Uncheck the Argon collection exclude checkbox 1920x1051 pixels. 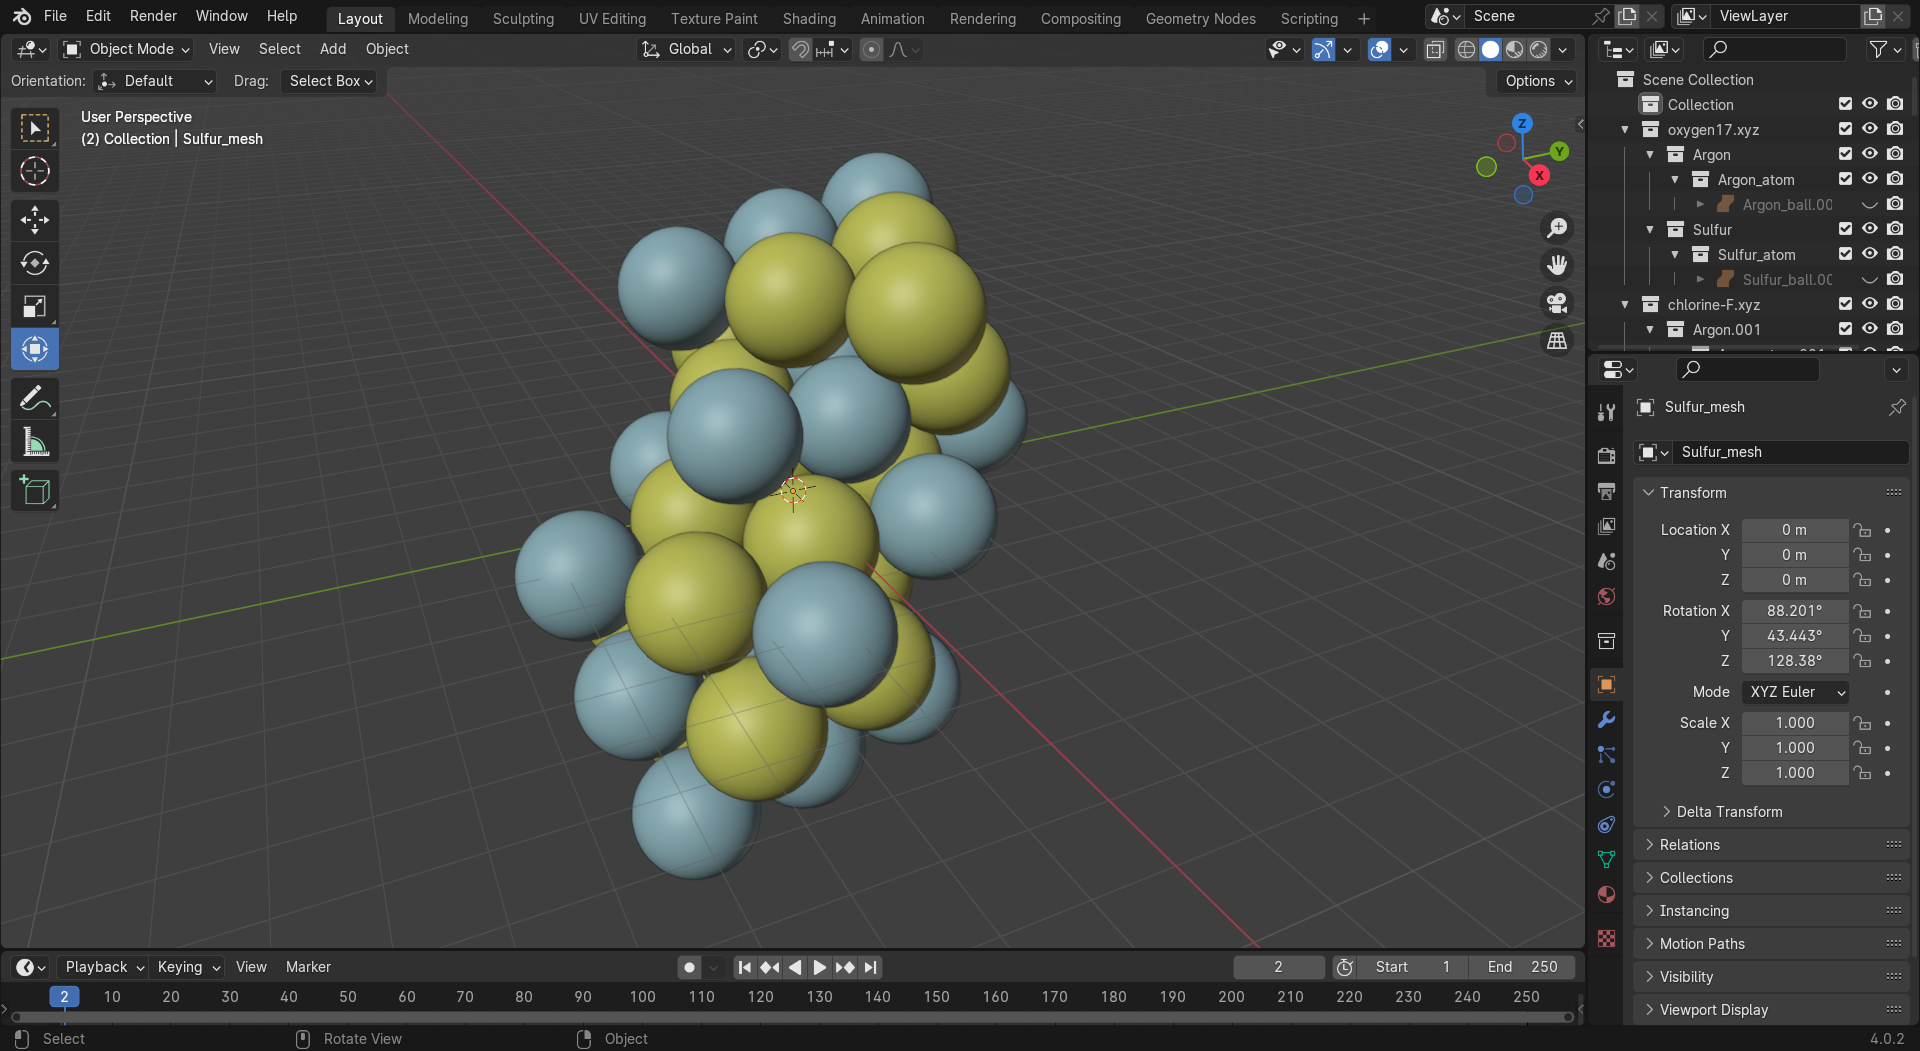click(1845, 154)
